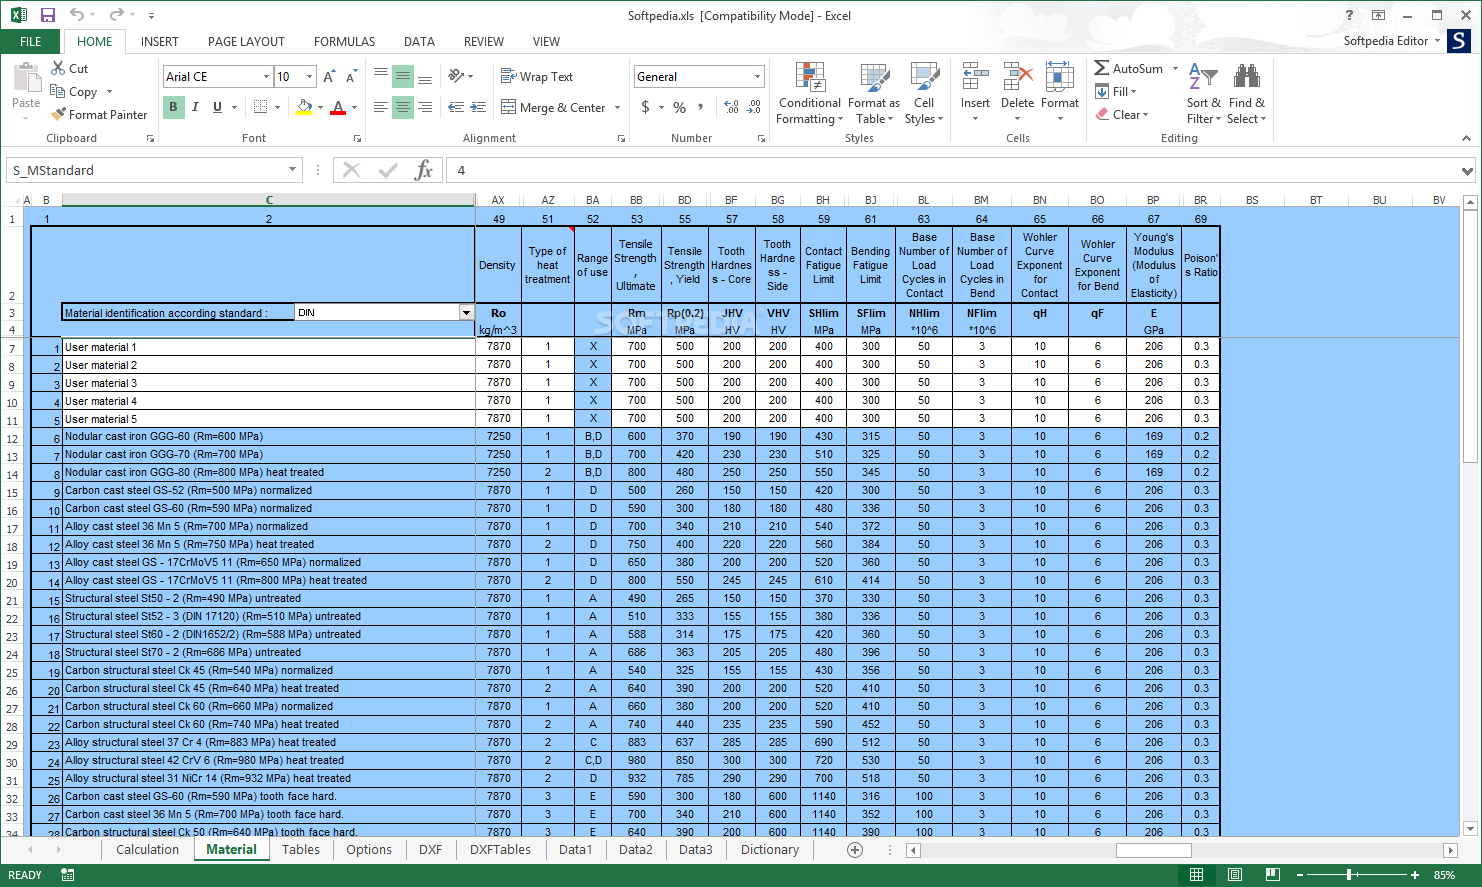Switch to the Calculation sheet tab
This screenshot has height=887, width=1482.
147,849
